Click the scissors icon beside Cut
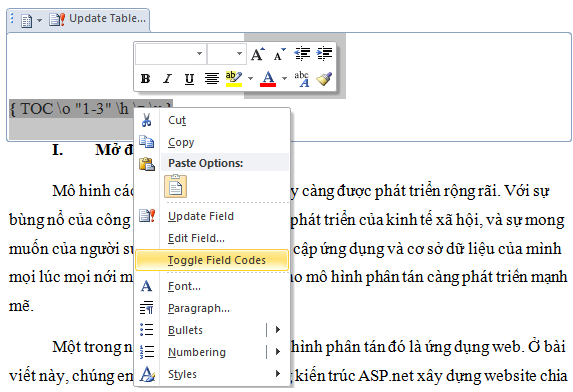This screenshot has width=573, height=392. (x=147, y=120)
